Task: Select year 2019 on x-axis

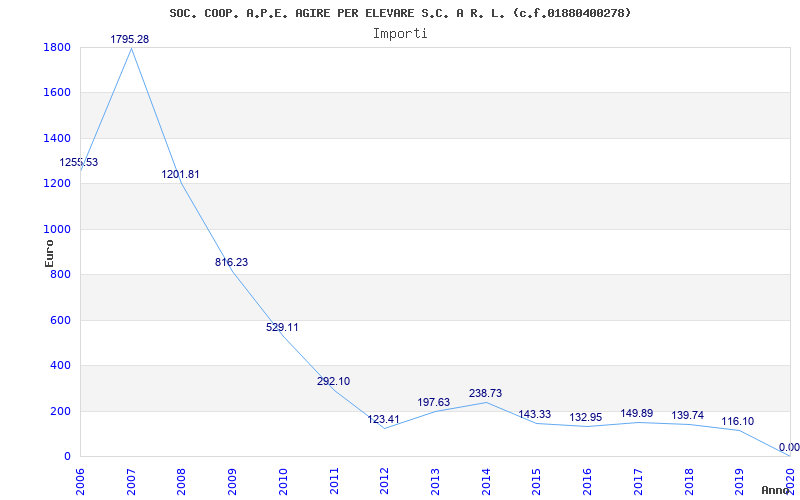Action: point(739,481)
